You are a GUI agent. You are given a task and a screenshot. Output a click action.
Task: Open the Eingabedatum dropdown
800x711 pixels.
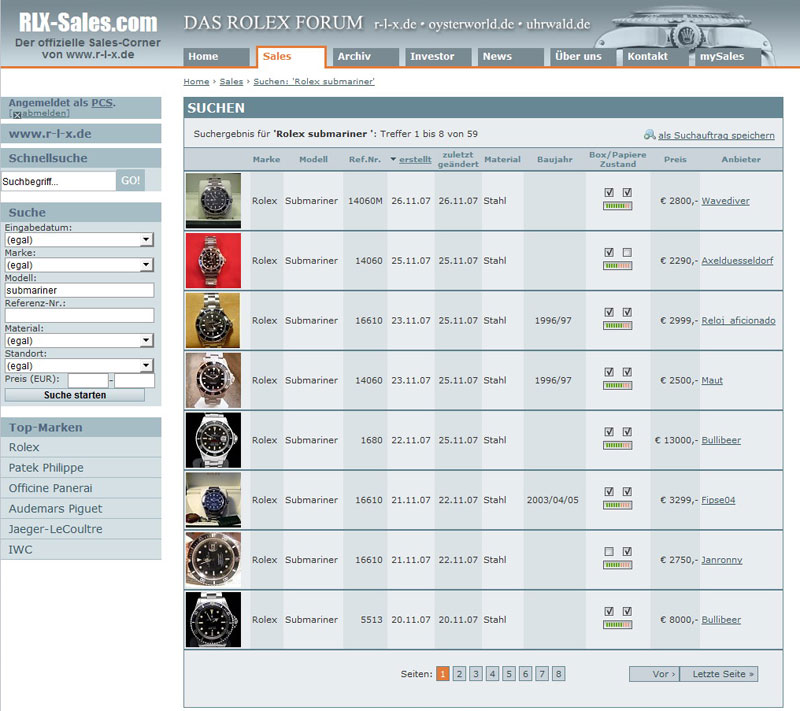pyautogui.click(x=79, y=240)
